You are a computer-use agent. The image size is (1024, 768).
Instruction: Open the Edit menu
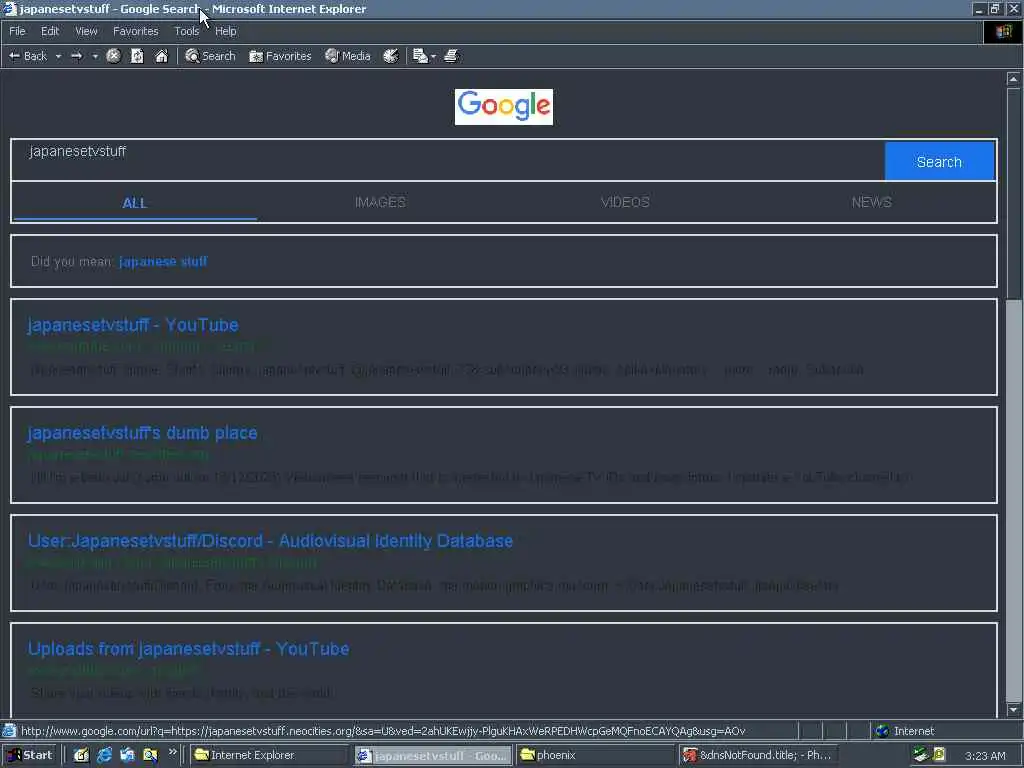[50, 31]
